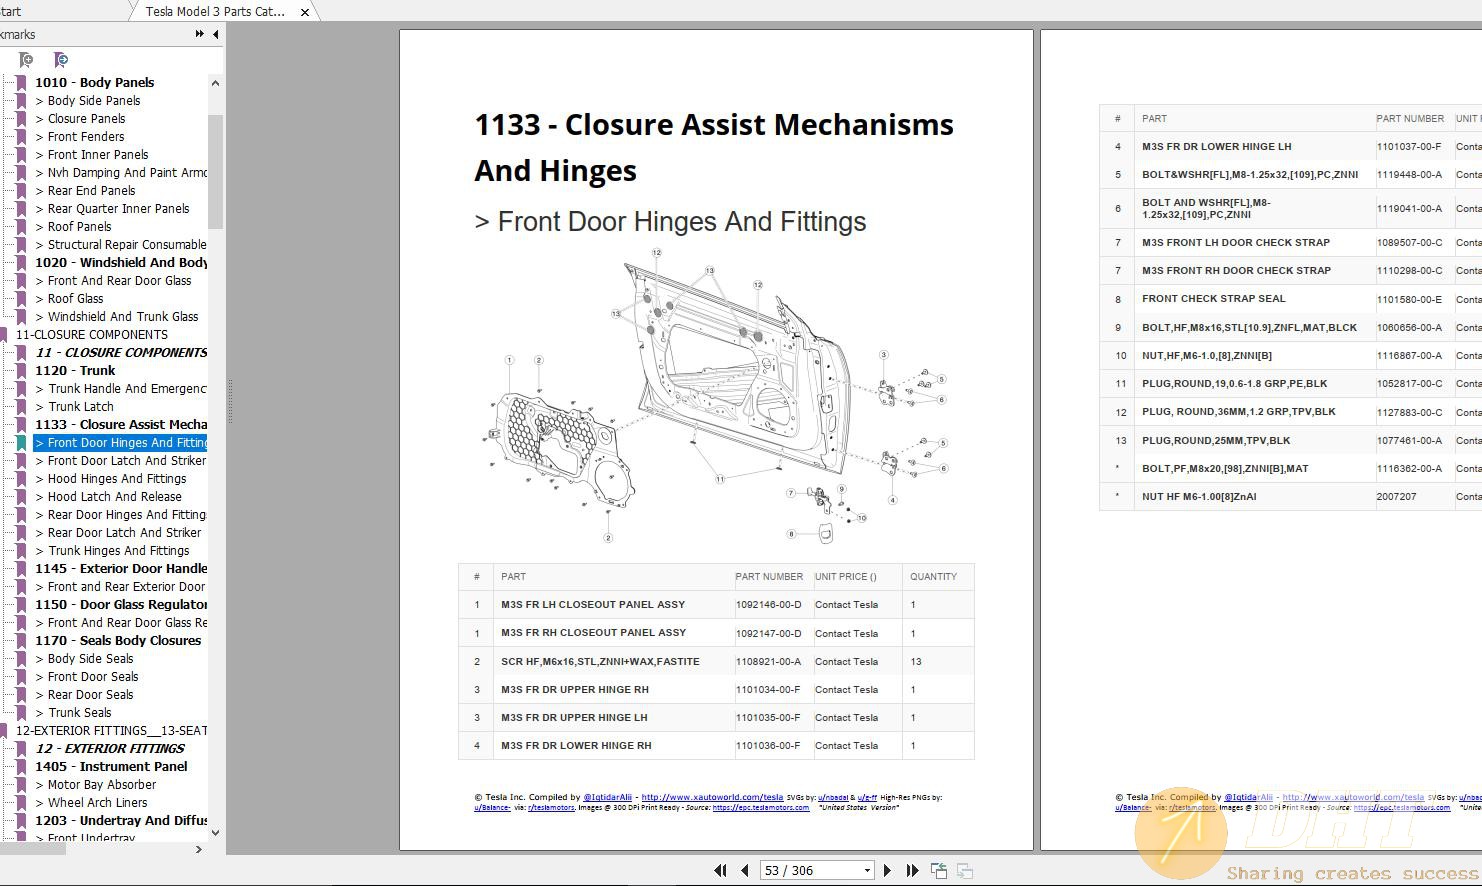The width and height of the screenshot is (1482, 886).
Task: Click the bookmark icon beside Roof Glass
Action: pyautogui.click(x=22, y=299)
